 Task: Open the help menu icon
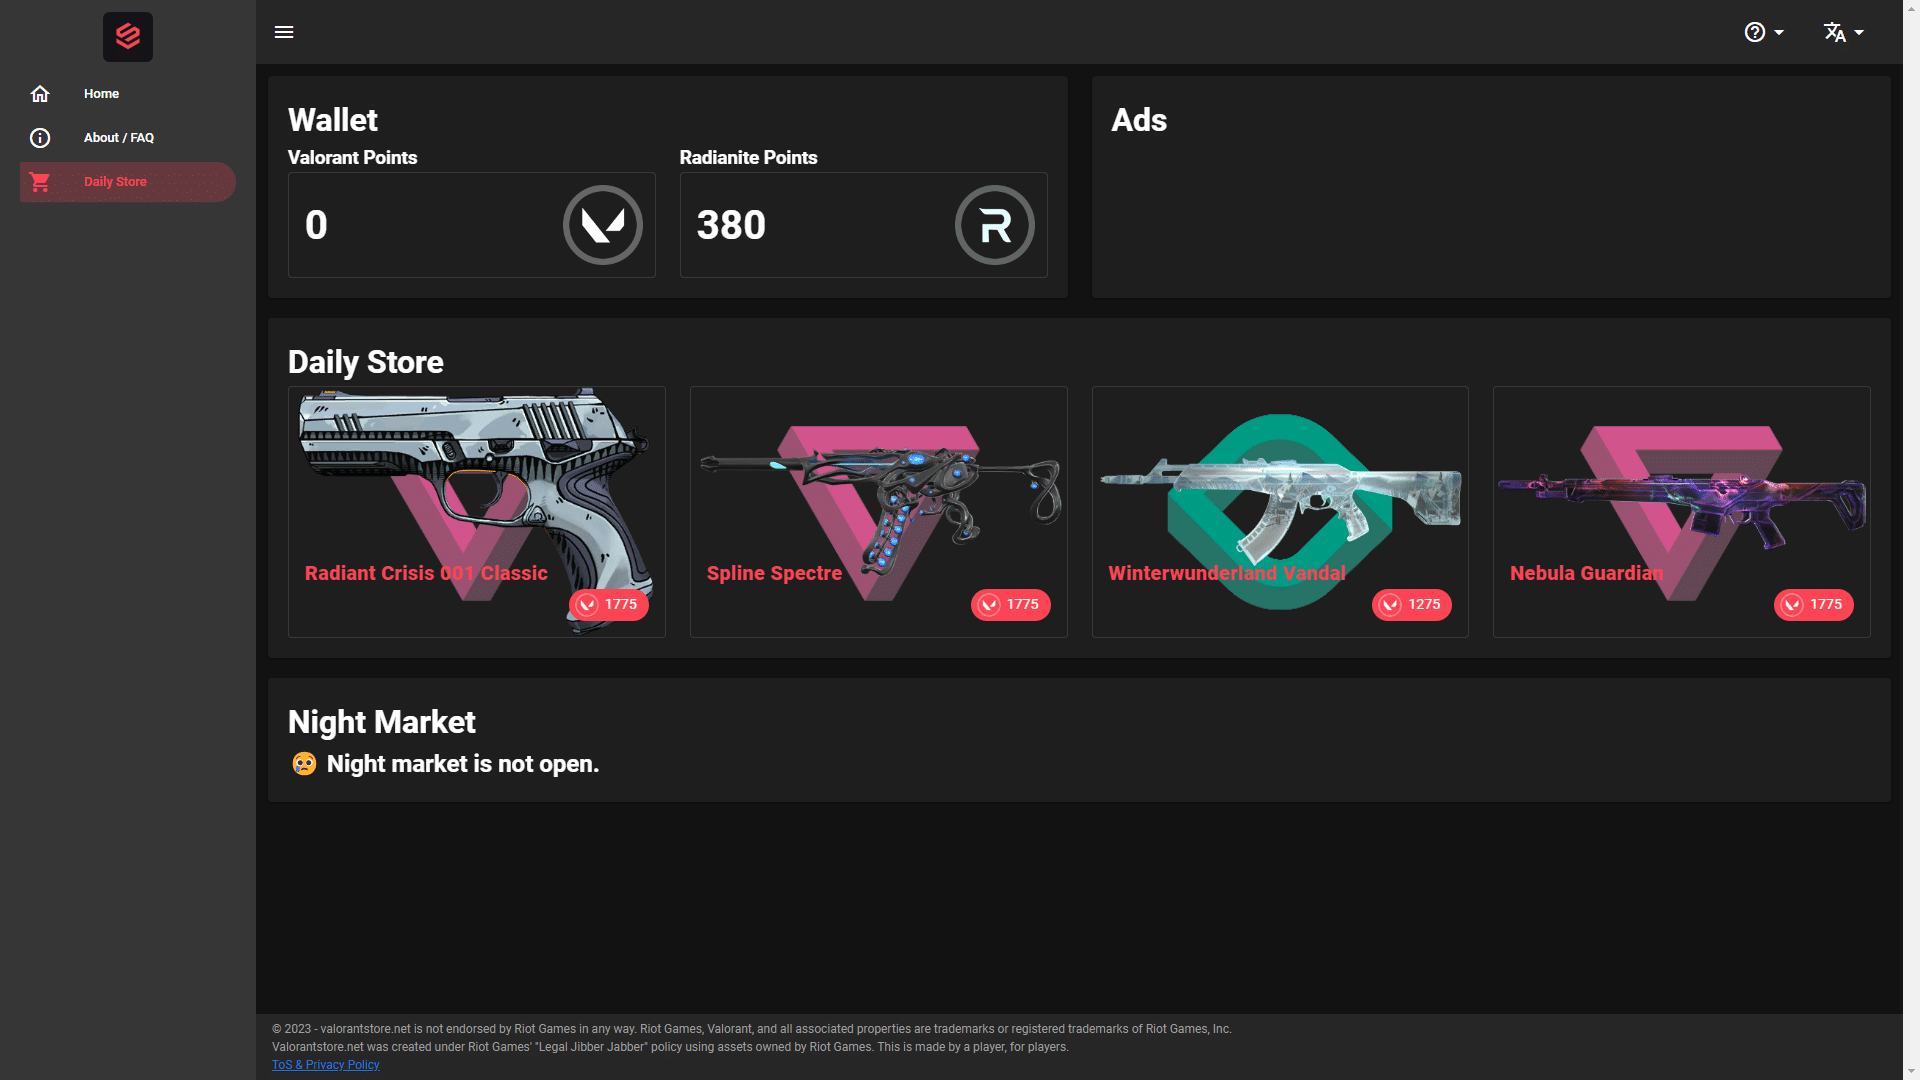[1755, 32]
